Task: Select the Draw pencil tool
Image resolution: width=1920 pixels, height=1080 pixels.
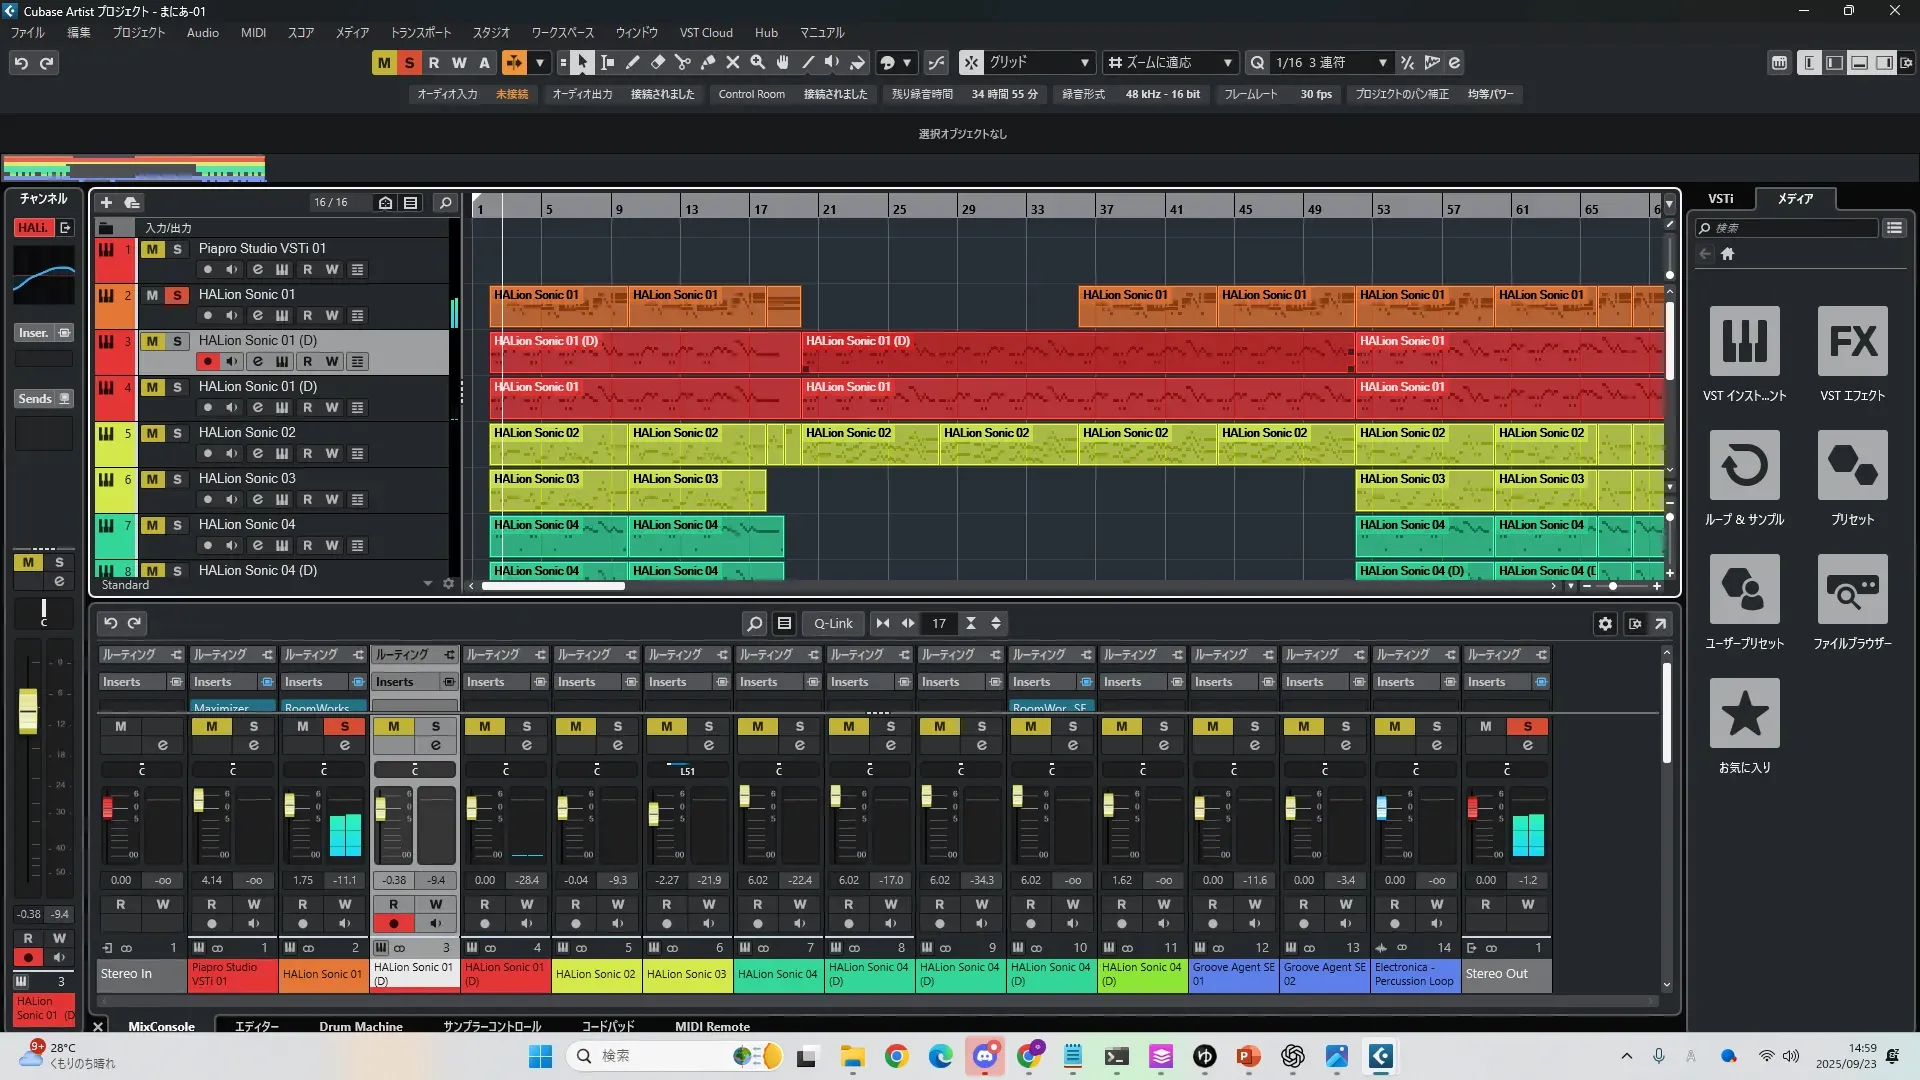Action: [x=633, y=63]
